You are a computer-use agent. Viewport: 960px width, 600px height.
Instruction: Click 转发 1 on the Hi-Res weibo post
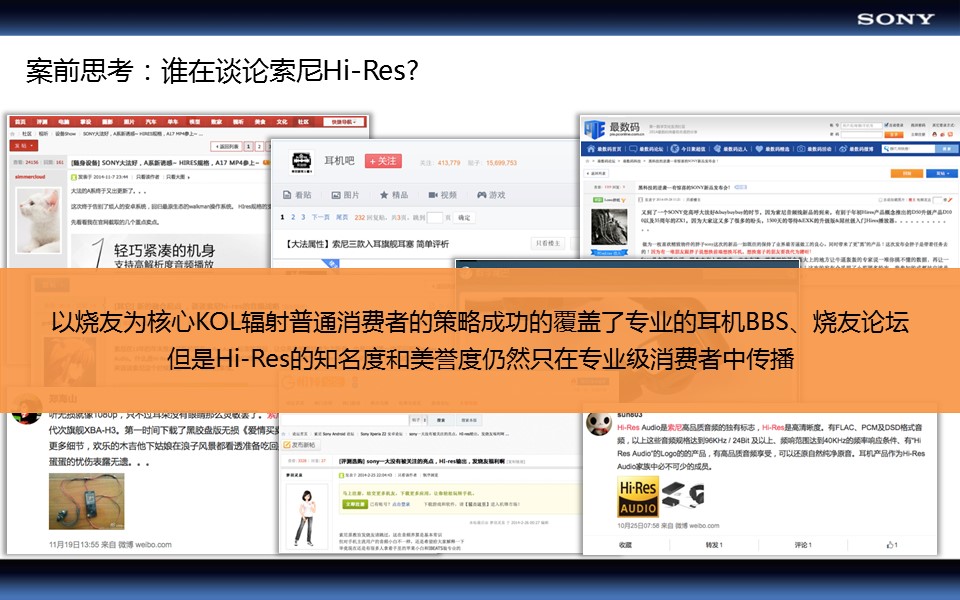pos(714,544)
